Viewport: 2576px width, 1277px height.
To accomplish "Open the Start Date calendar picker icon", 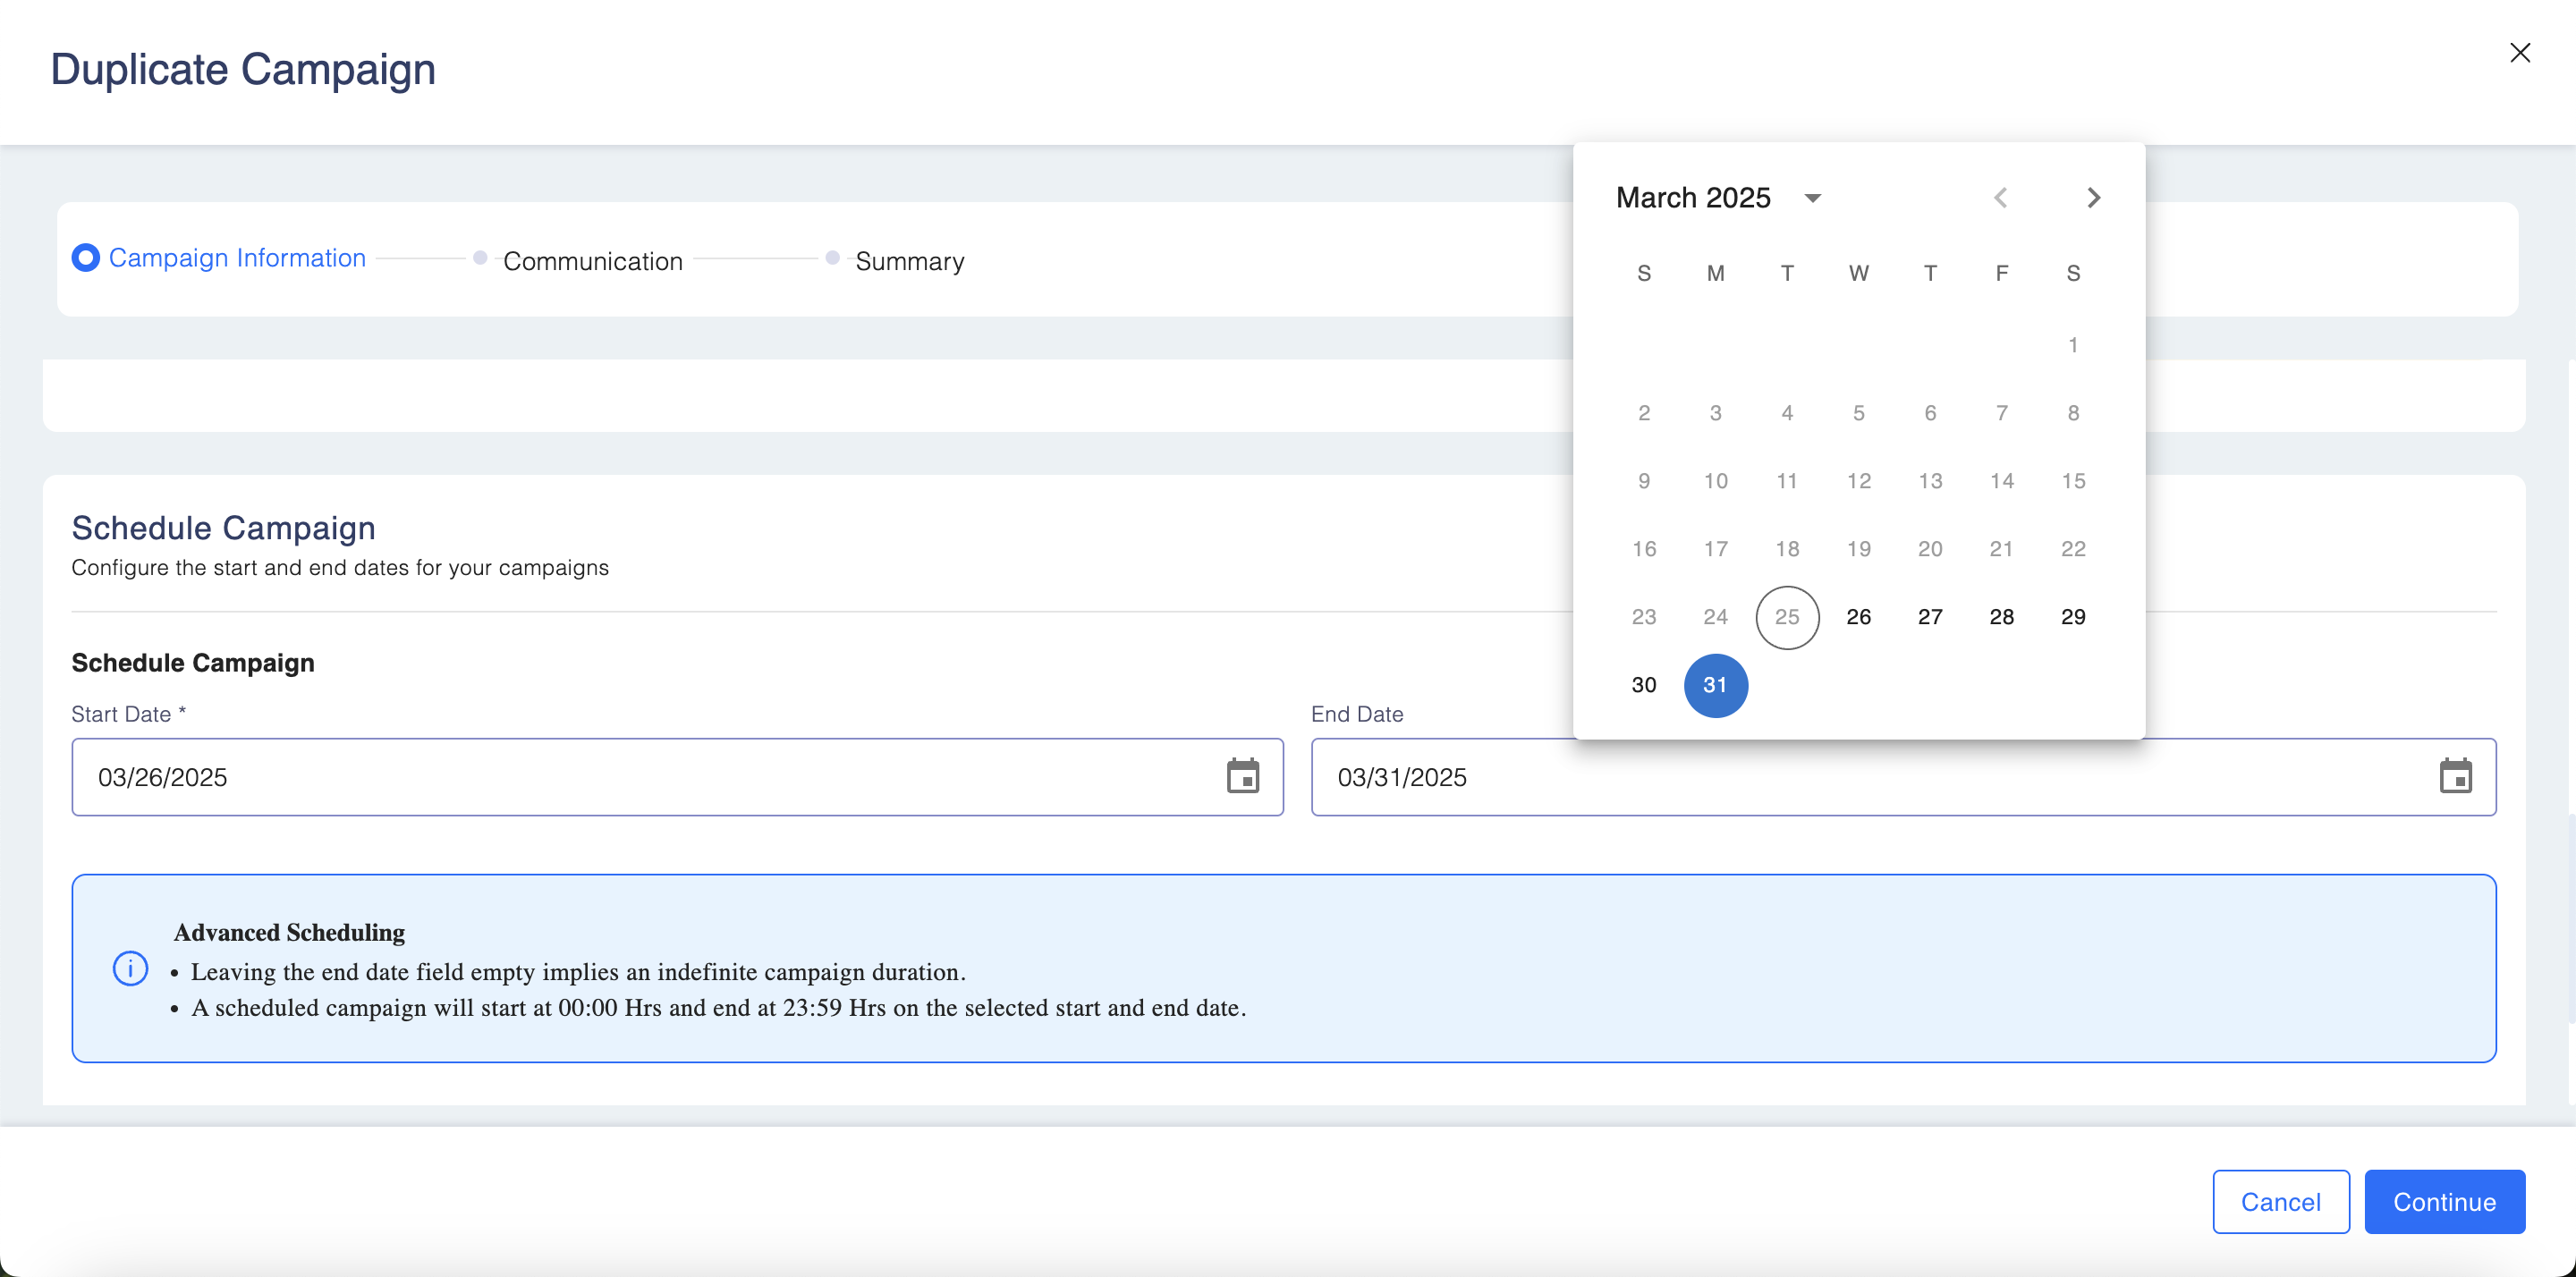I will click(1242, 776).
